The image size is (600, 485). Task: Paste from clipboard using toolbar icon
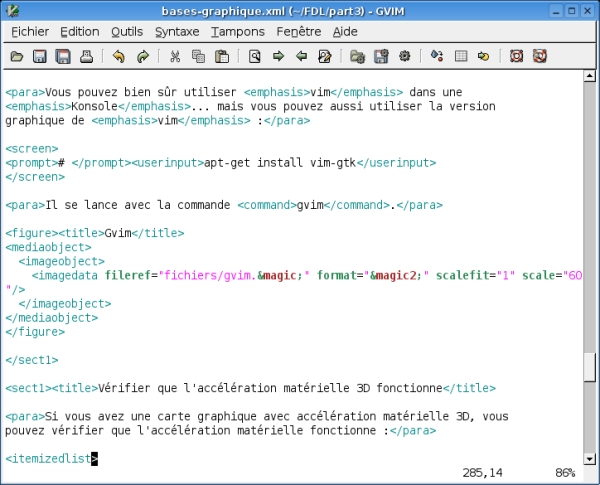point(220,56)
